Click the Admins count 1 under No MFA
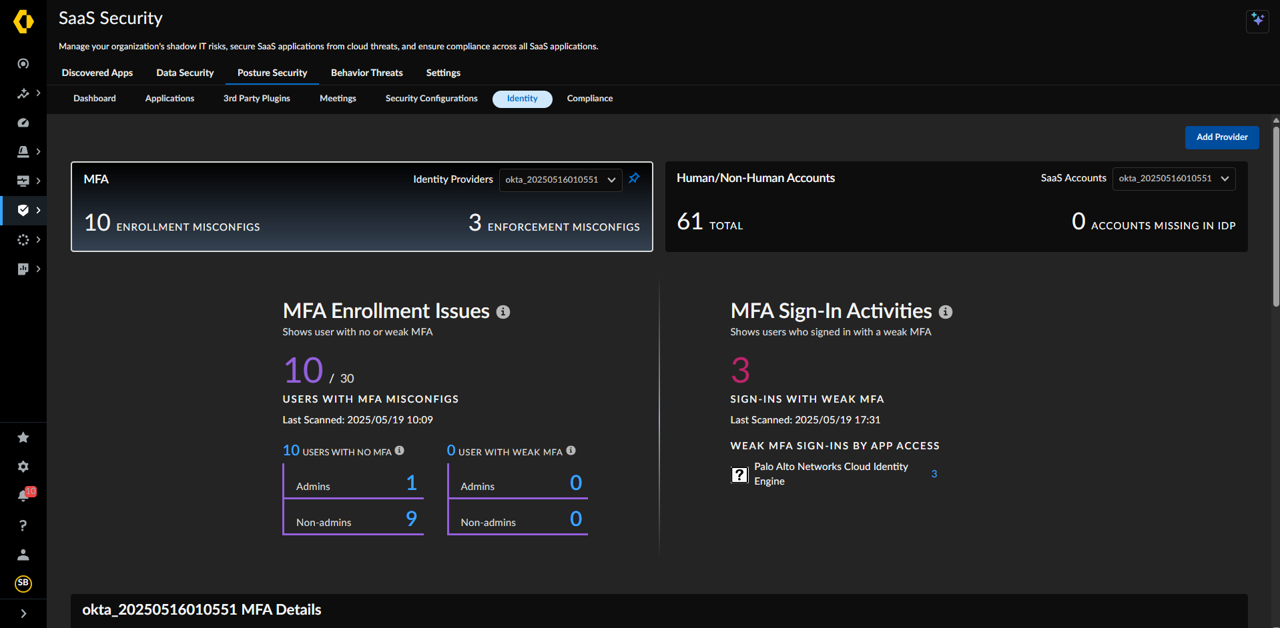This screenshot has height=628, width=1280. click(x=411, y=484)
